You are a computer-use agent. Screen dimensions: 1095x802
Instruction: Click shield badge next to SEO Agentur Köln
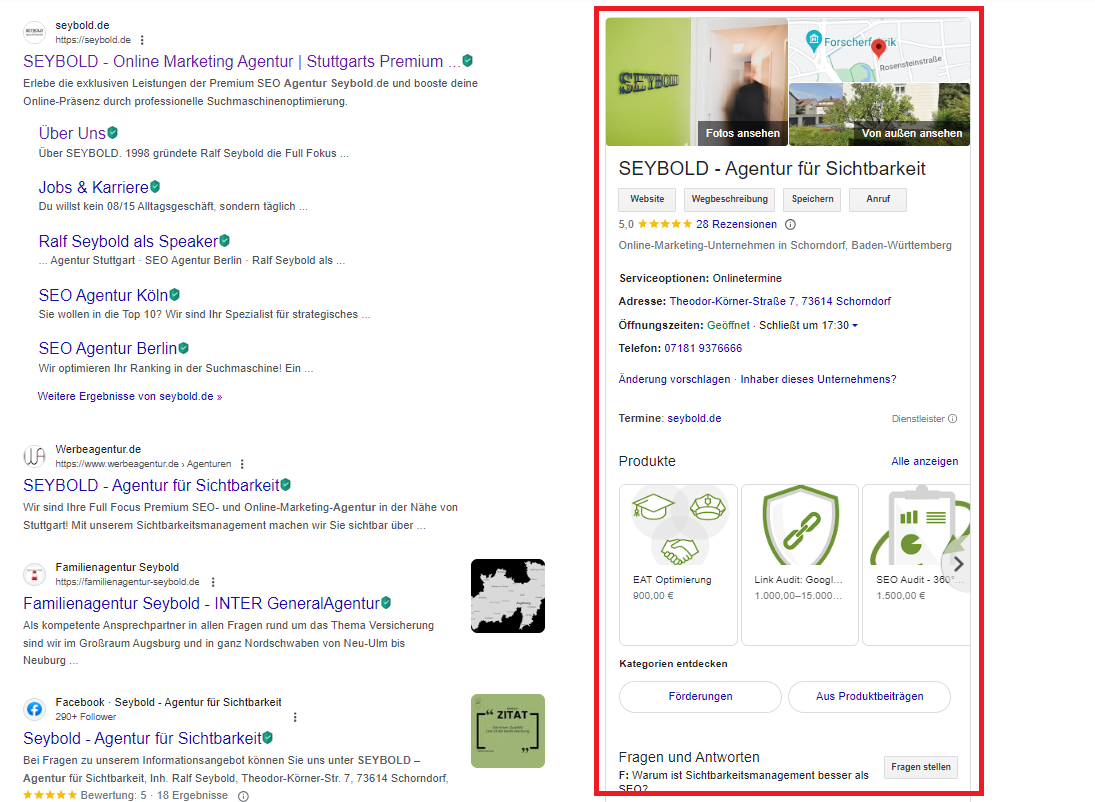tap(175, 294)
